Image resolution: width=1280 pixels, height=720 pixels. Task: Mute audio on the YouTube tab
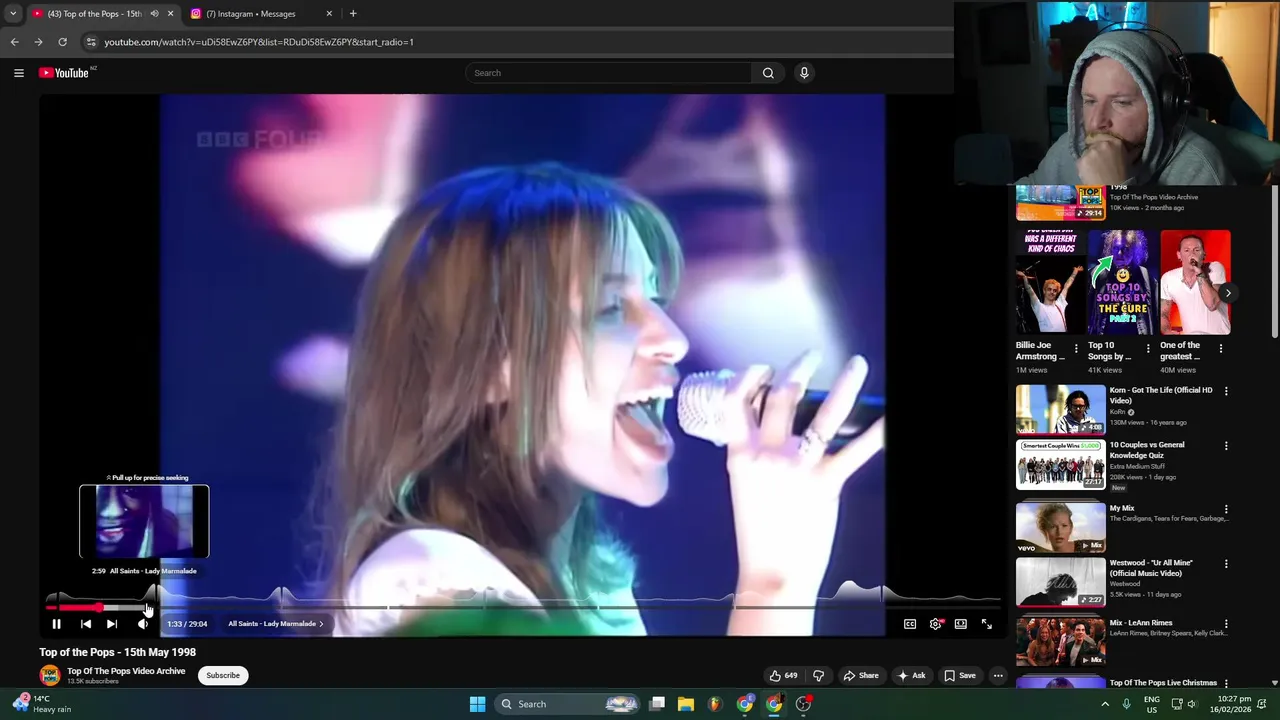tap(154, 14)
